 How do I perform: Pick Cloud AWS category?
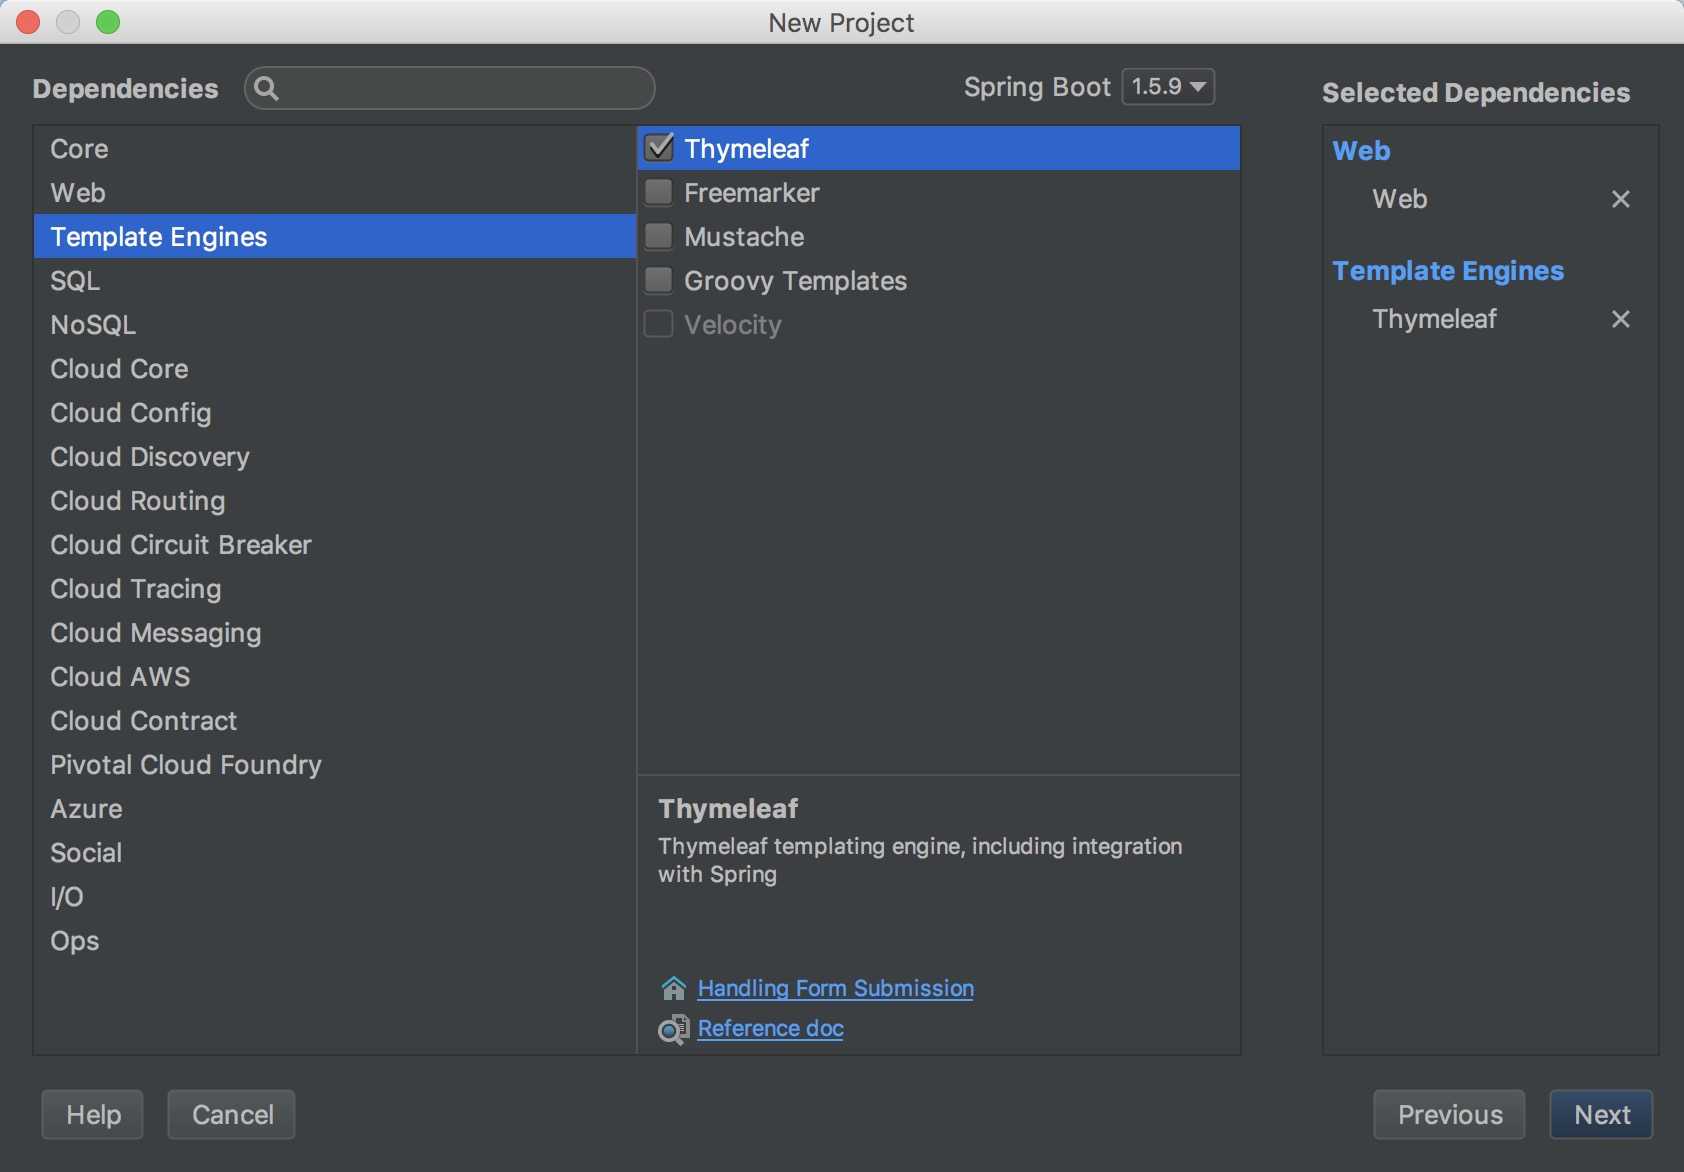[x=335, y=676]
